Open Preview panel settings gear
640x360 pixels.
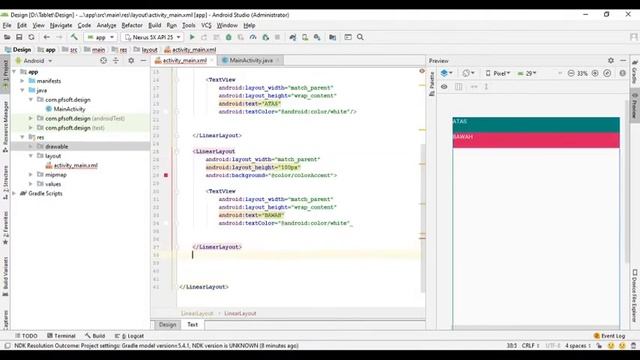click(611, 60)
